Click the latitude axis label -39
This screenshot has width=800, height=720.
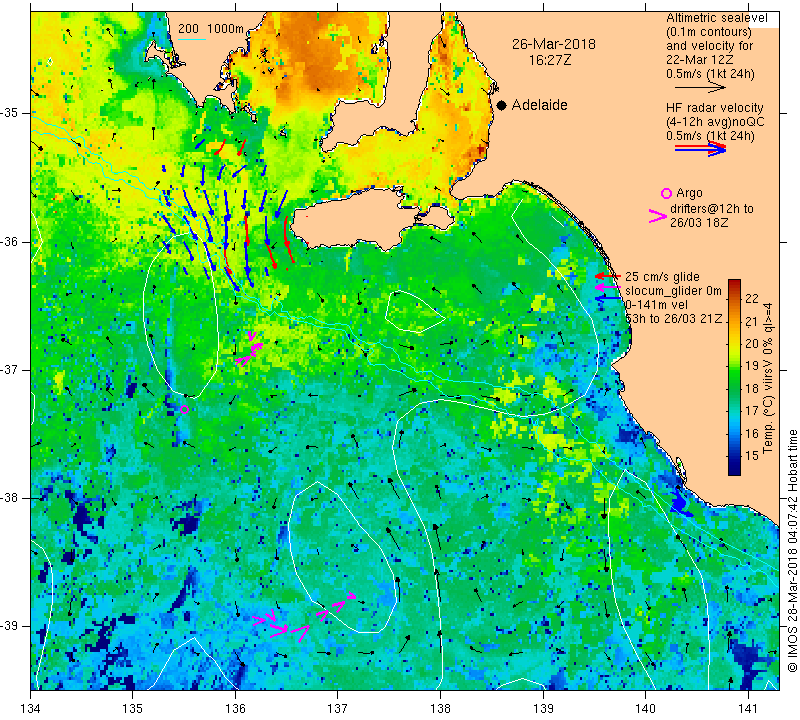[x=10, y=626]
